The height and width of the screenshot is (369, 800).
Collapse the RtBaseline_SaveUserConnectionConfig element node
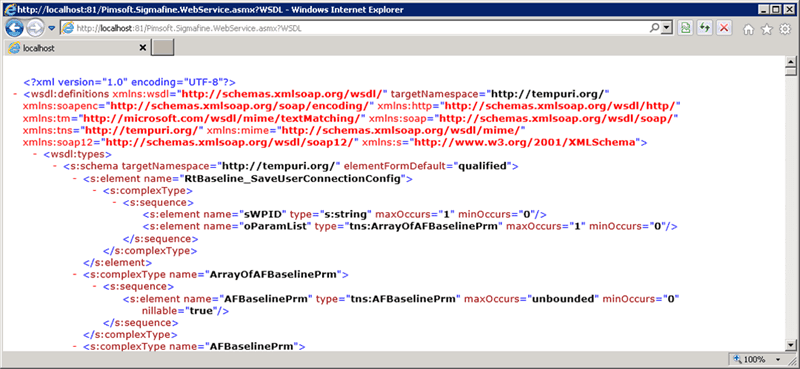pyautogui.click(x=75, y=179)
